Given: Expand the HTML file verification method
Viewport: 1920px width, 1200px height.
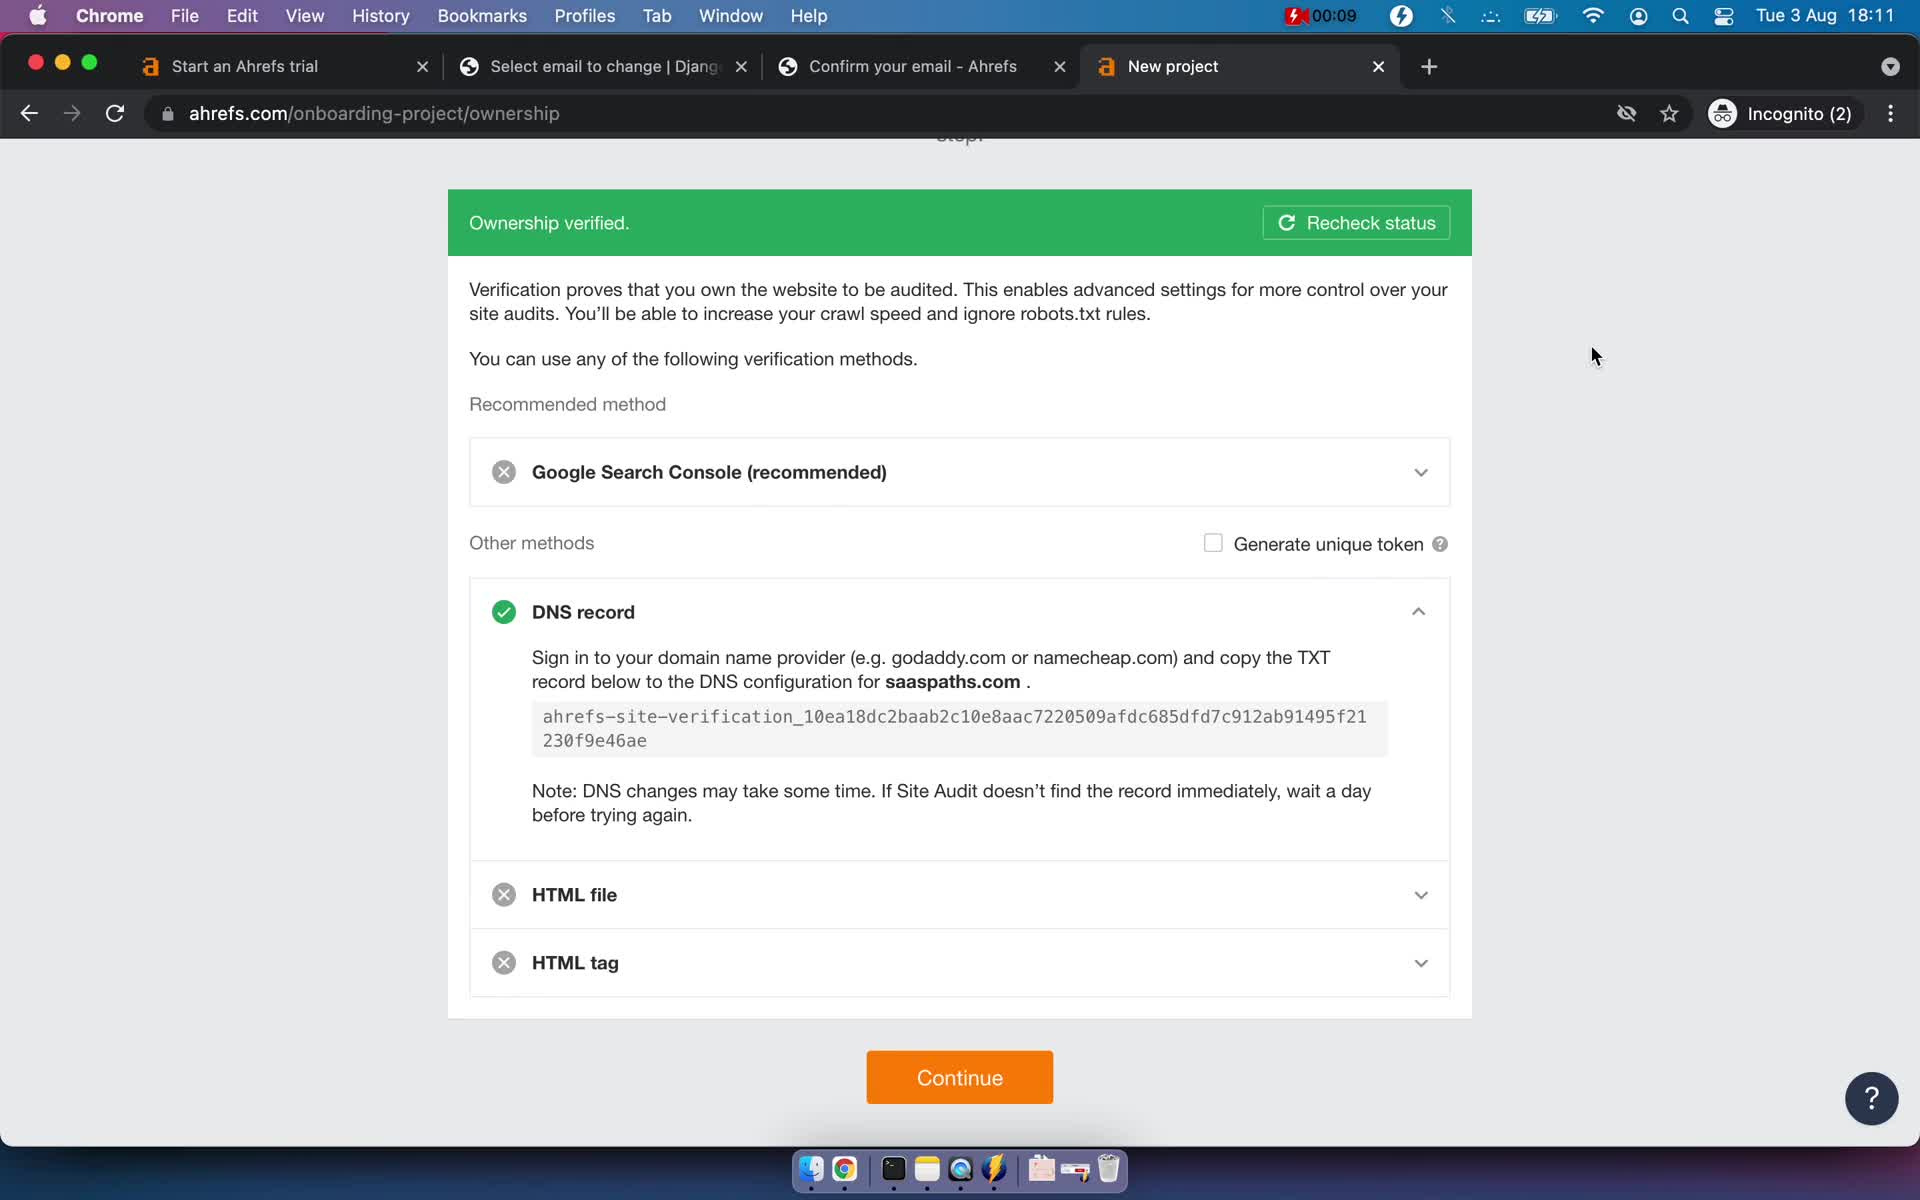Looking at the screenshot, I should point(961,894).
